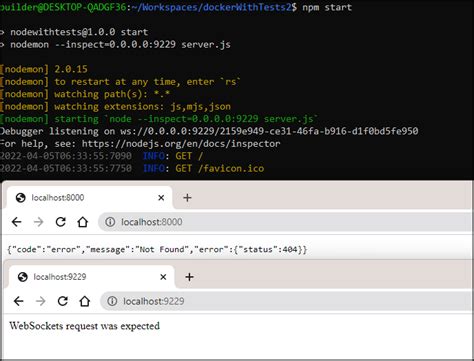Select the localhost:9229 tab
474x361 pixels.
pos(91,277)
